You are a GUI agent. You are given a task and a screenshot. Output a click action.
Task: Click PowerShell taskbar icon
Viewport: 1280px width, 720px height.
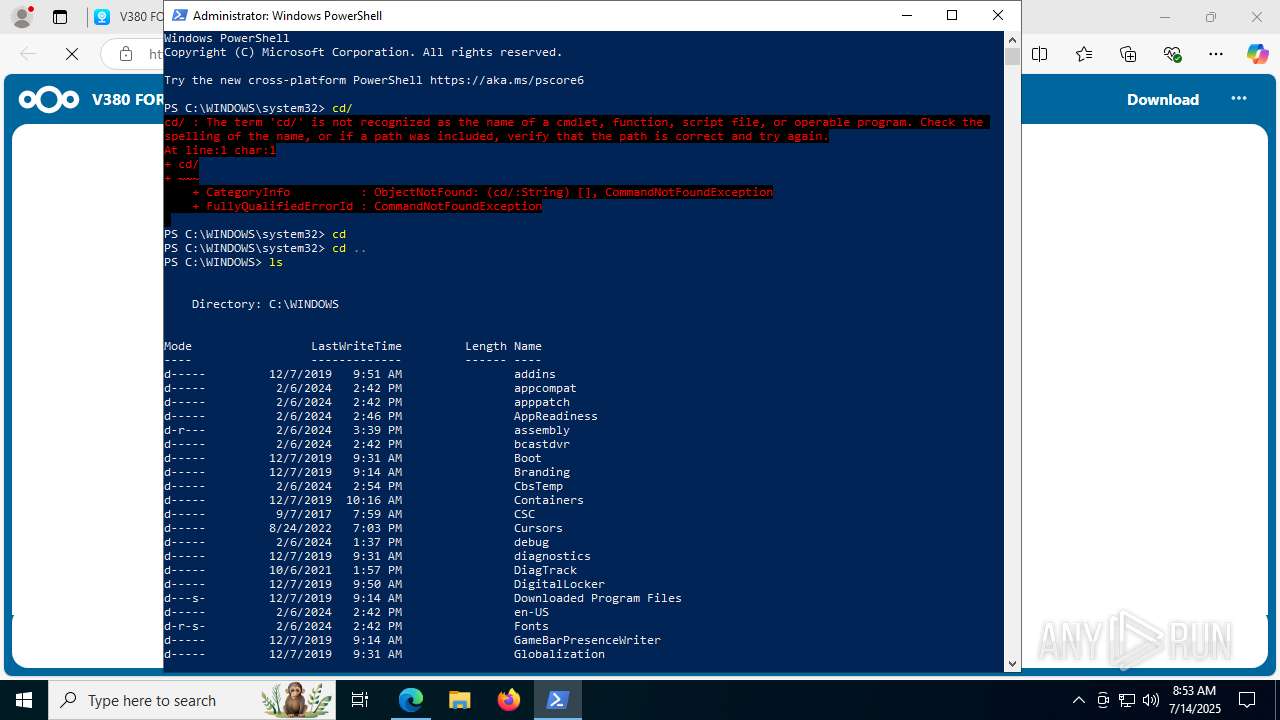(558, 700)
